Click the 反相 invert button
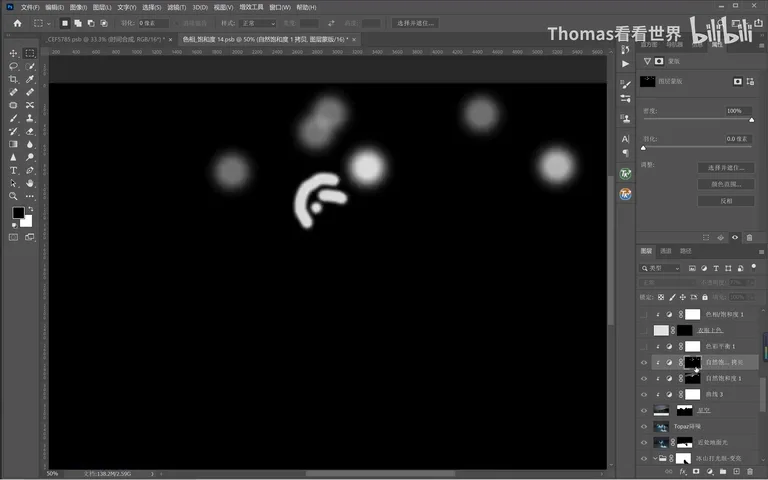This screenshot has height=480, width=768. click(x=726, y=201)
